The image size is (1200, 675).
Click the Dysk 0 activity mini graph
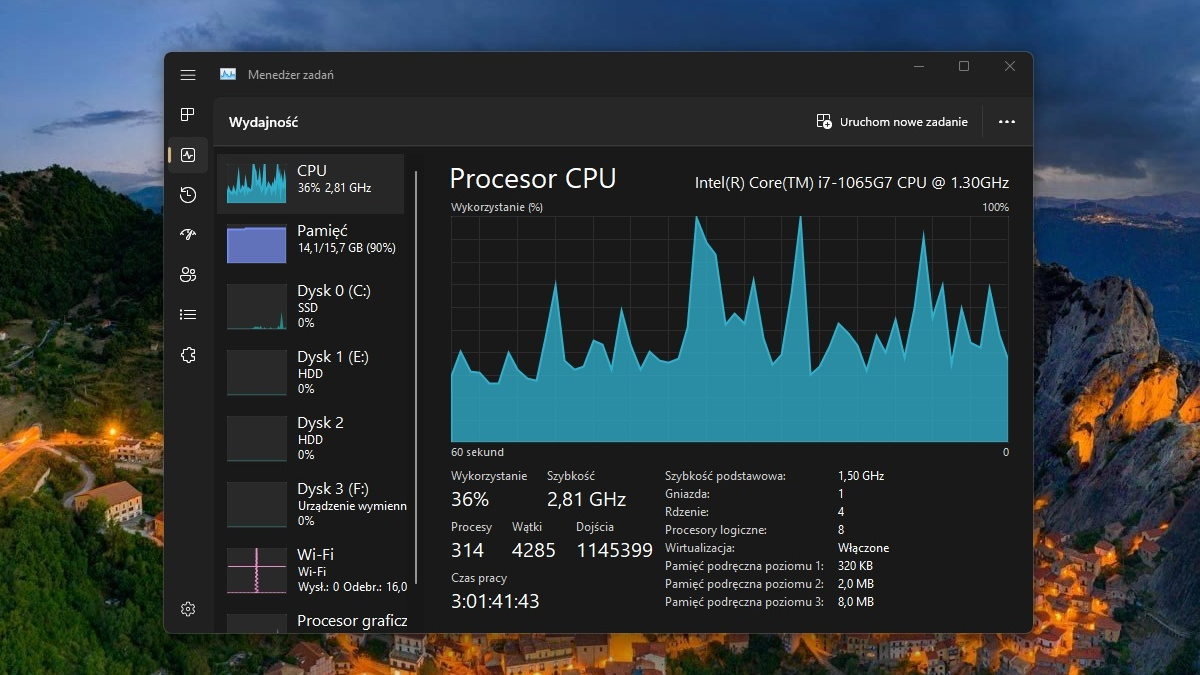click(x=257, y=306)
